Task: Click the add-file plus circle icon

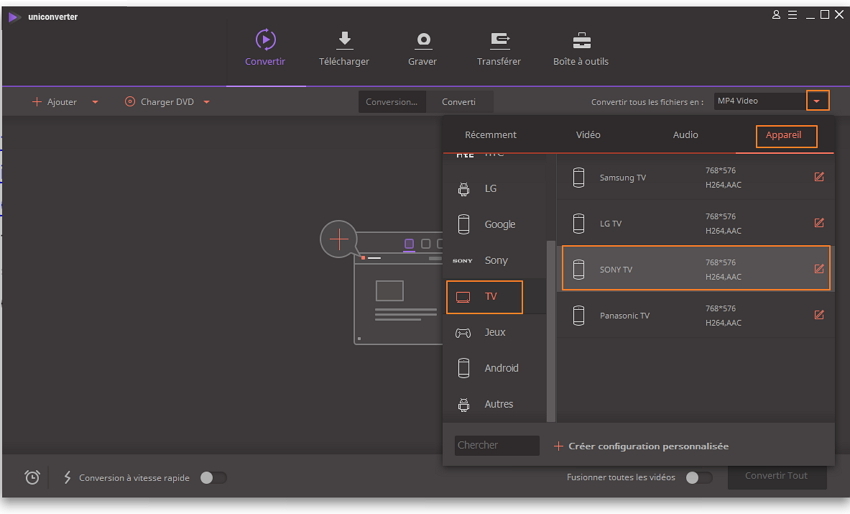Action: tap(339, 239)
